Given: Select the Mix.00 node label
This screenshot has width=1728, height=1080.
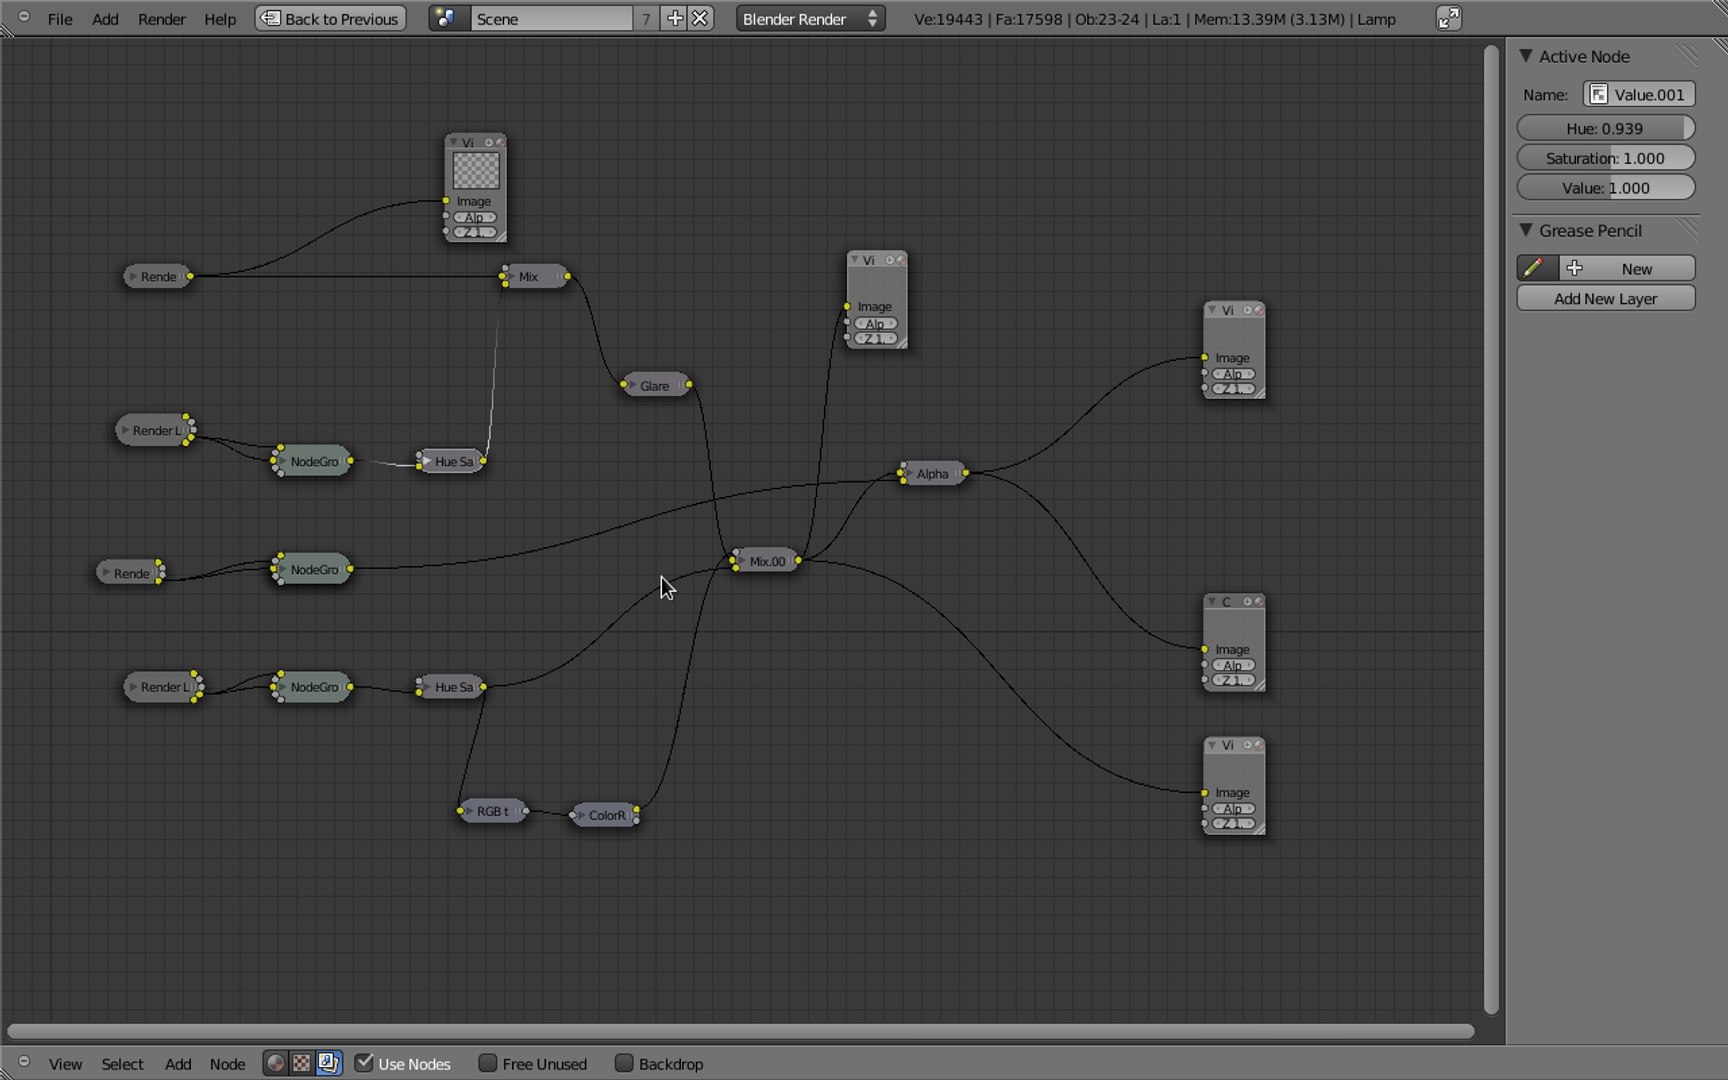Looking at the screenshot, I should click(767, 562).
